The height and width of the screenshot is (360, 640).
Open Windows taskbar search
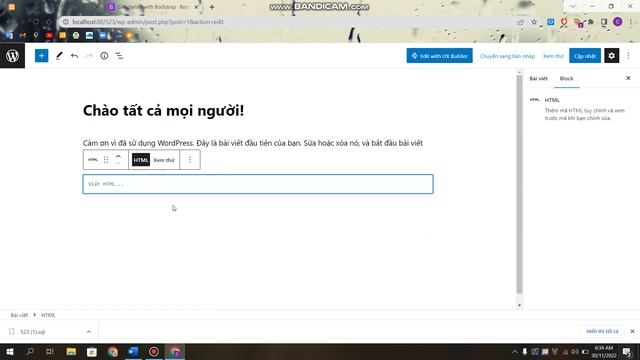click(x=30, y=351)
